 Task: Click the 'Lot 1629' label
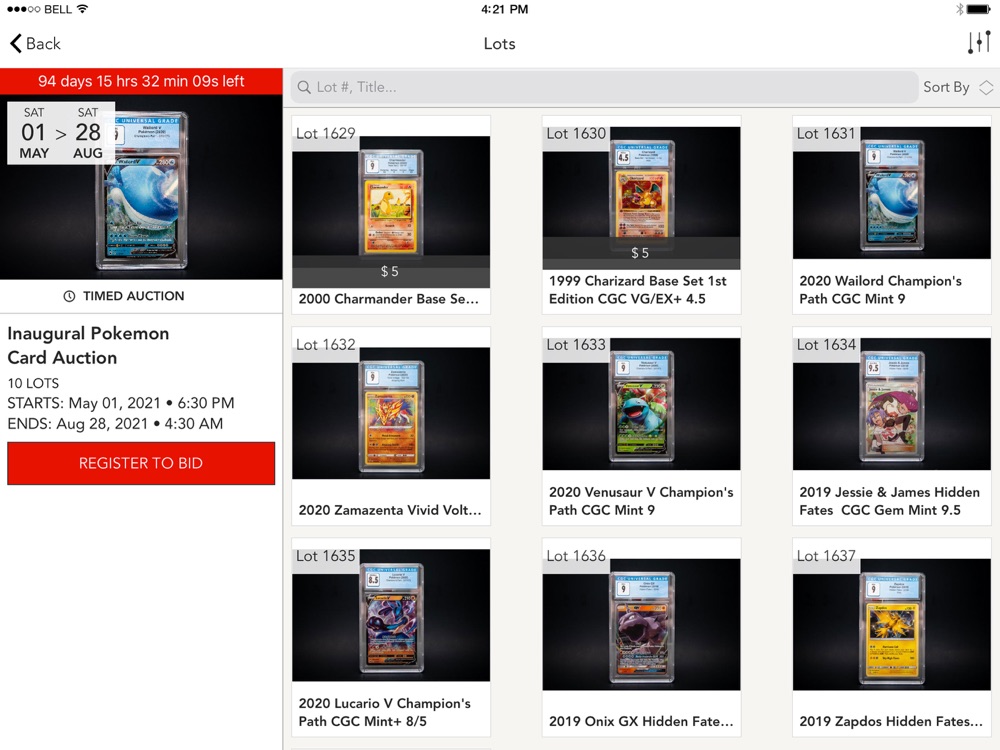325,133
